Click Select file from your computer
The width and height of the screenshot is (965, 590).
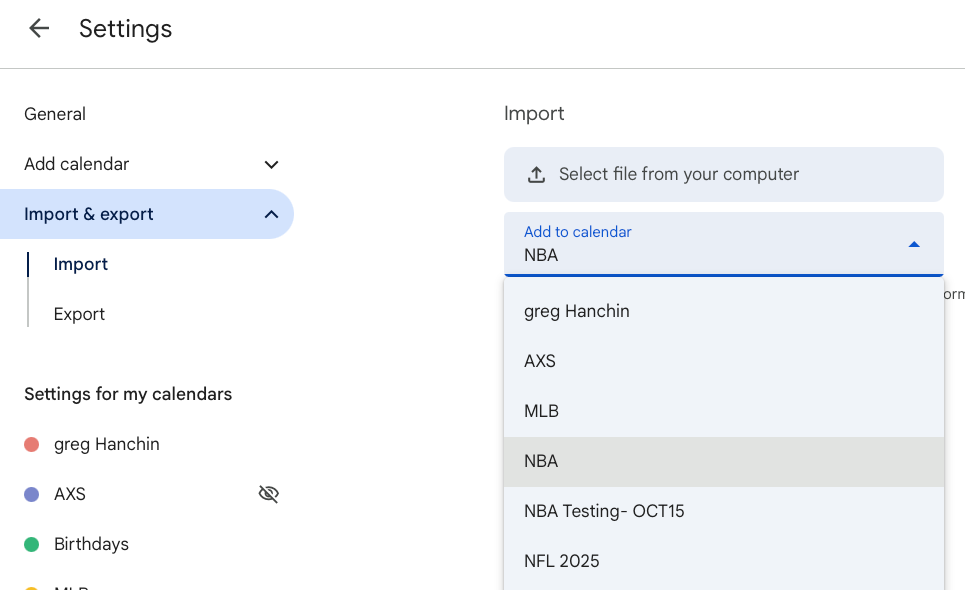tap(678, 175)
